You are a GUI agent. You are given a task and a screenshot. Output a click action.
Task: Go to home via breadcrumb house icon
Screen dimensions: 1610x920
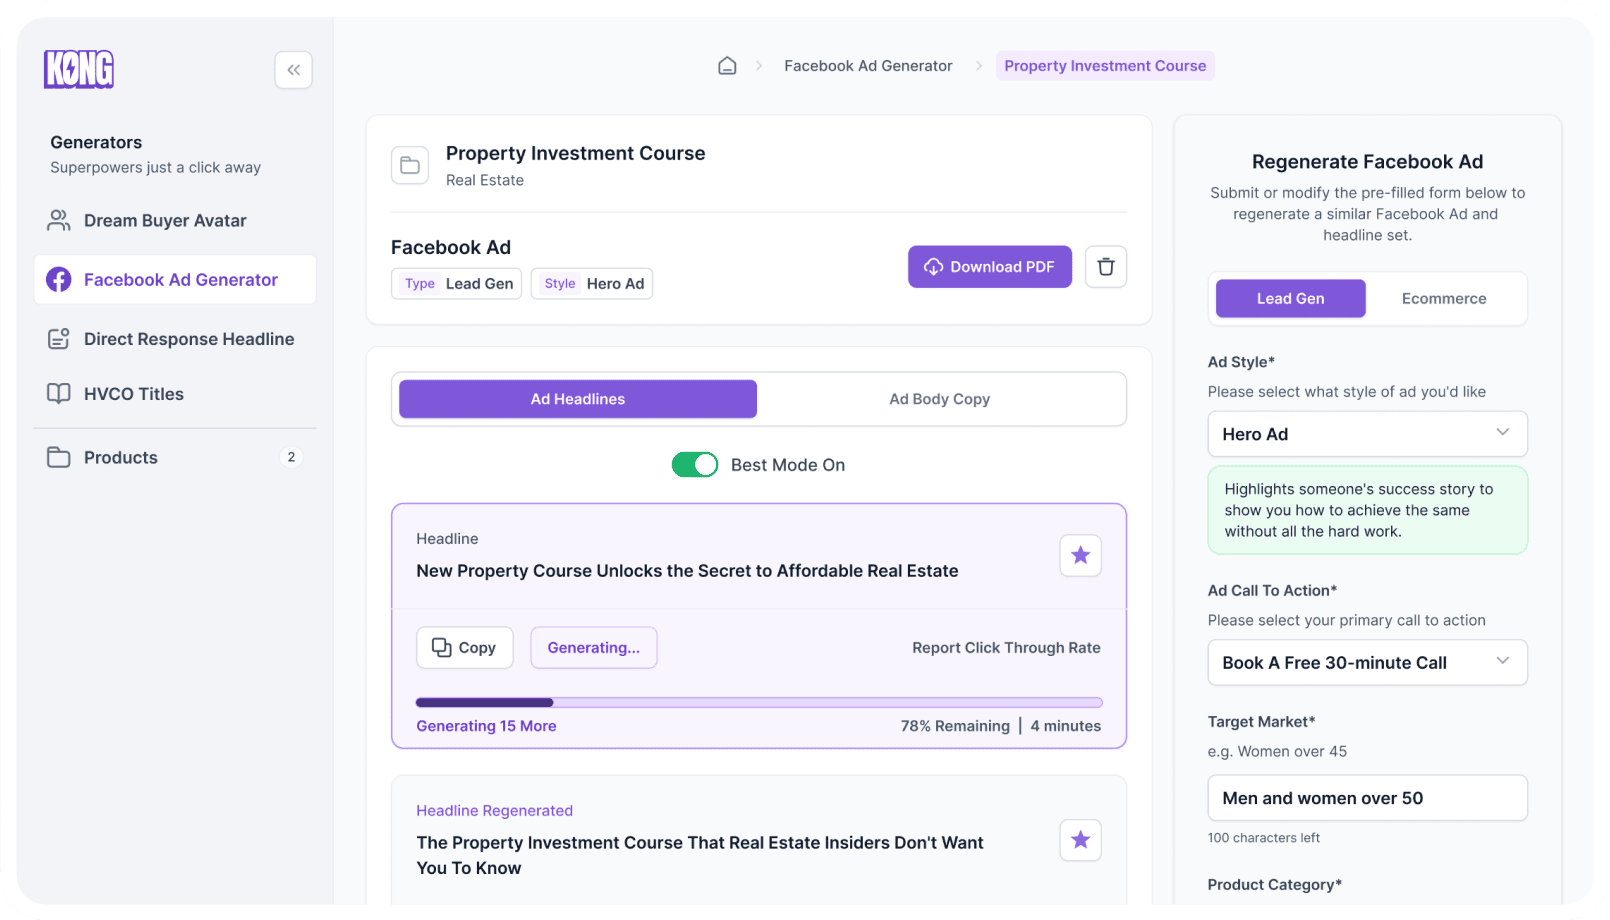coord(727,66)
